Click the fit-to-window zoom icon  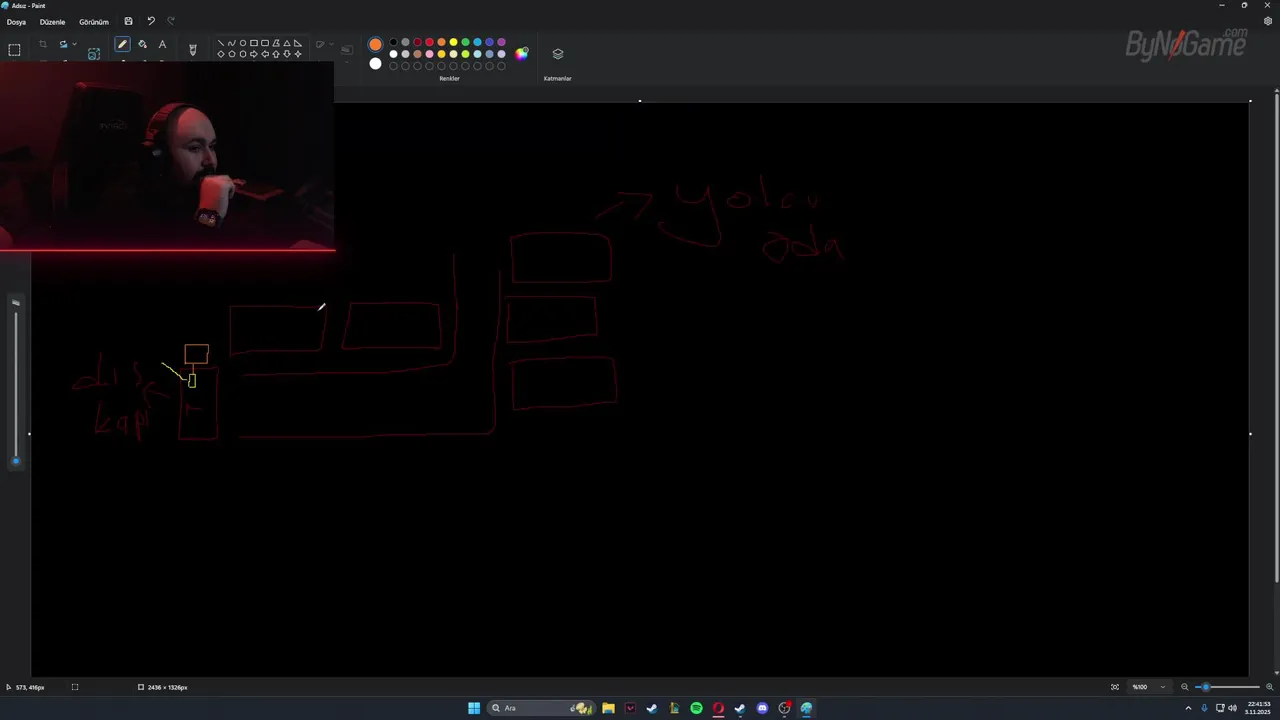1115,687
